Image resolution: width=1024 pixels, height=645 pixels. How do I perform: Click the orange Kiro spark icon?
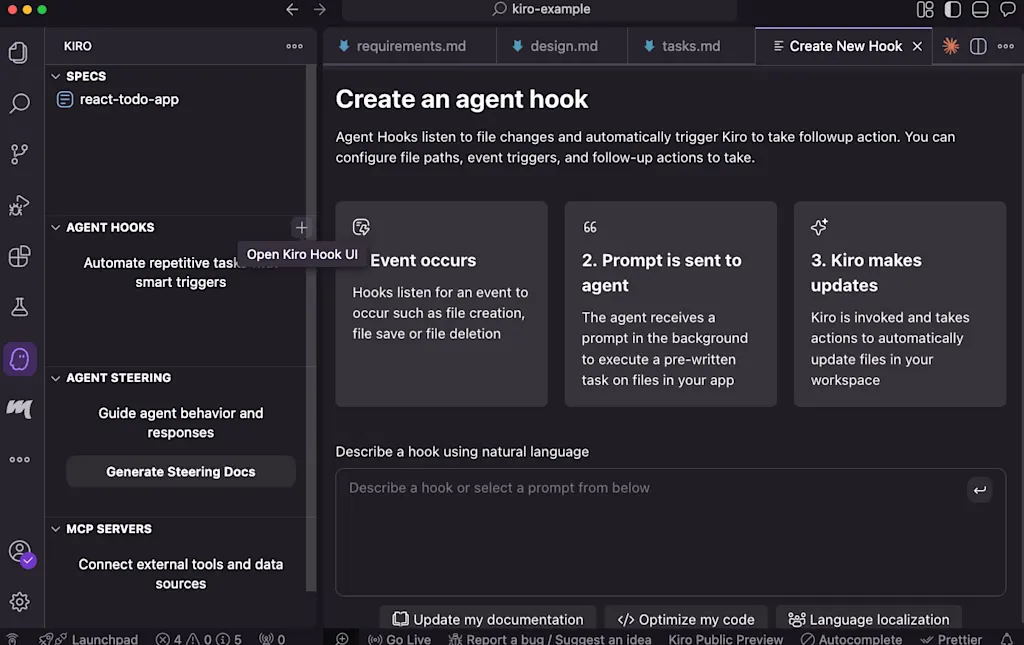950,46
